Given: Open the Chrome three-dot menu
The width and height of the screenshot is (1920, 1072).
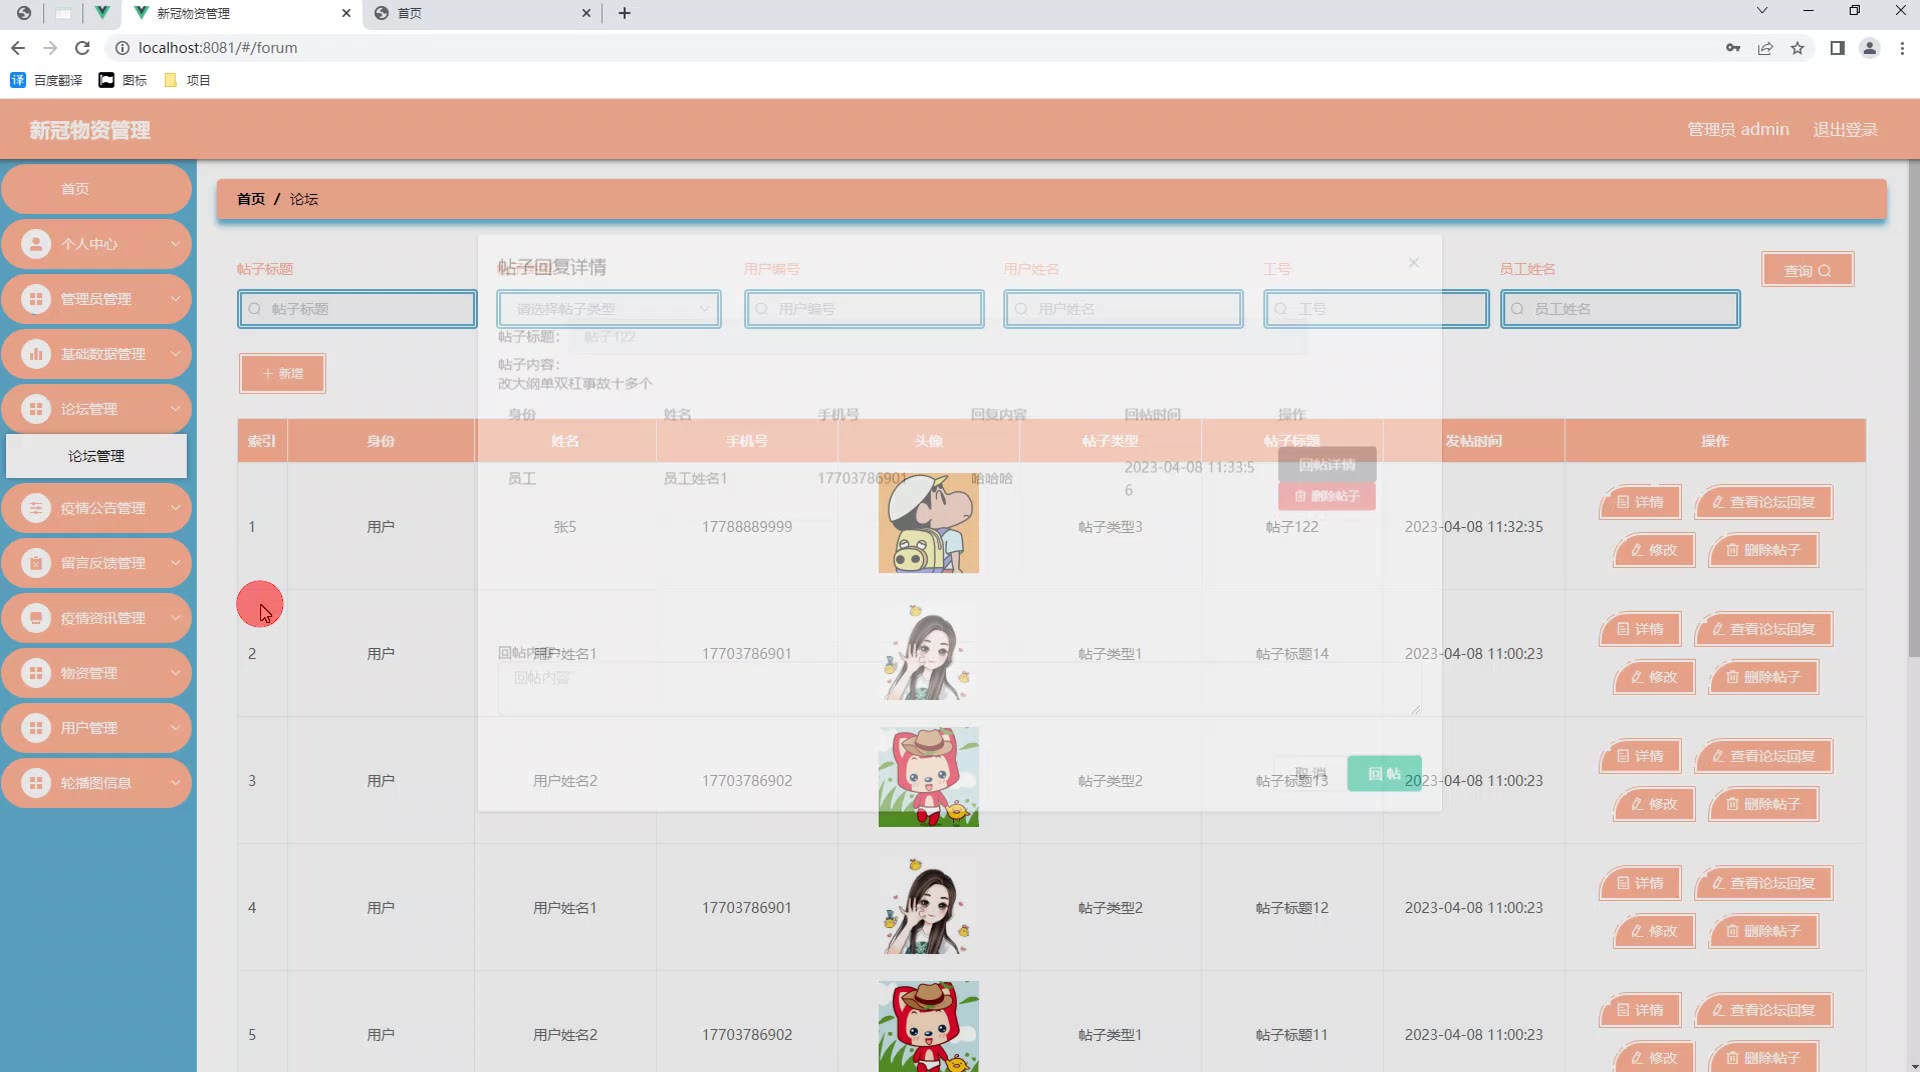Looking at the screenshot, I should pos(1902,48).
